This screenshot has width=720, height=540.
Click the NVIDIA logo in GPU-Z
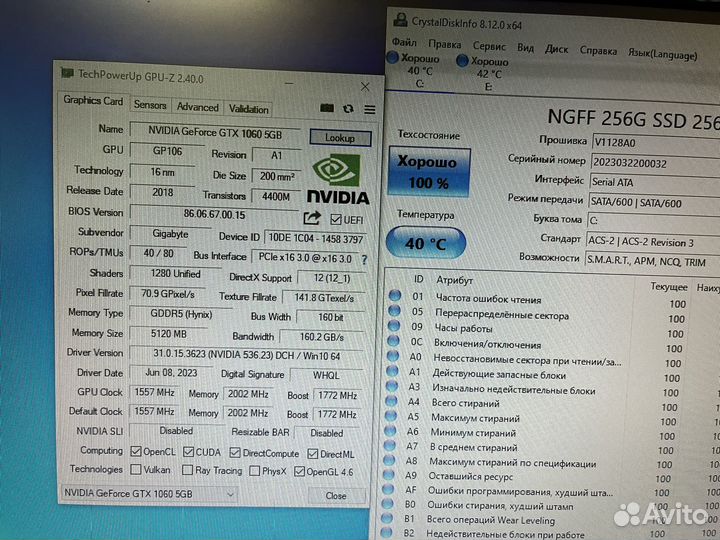point(338,179)
